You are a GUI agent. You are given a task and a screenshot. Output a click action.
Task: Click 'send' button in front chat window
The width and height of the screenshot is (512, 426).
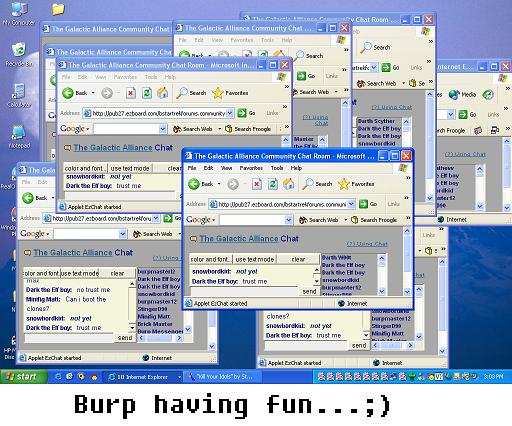click(309, 291)
